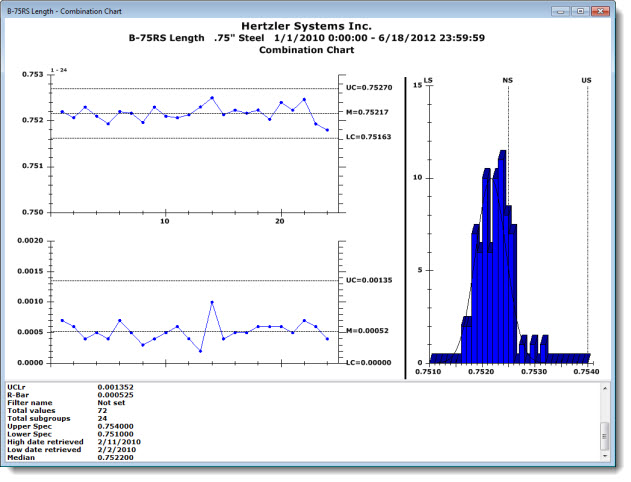The image size is (631, 482).
Task: Click the LS marker above the histogram
Action: [x=429, y=77]
